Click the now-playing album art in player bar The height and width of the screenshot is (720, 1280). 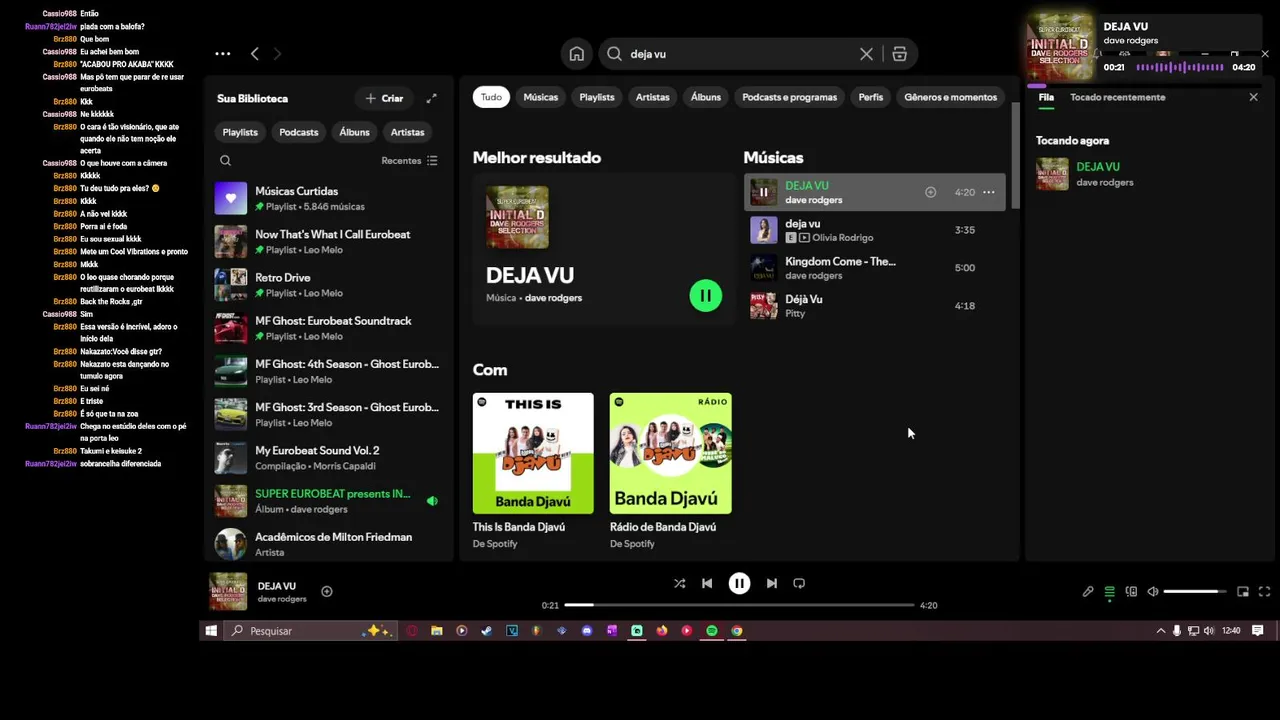(x=228, y=591)
